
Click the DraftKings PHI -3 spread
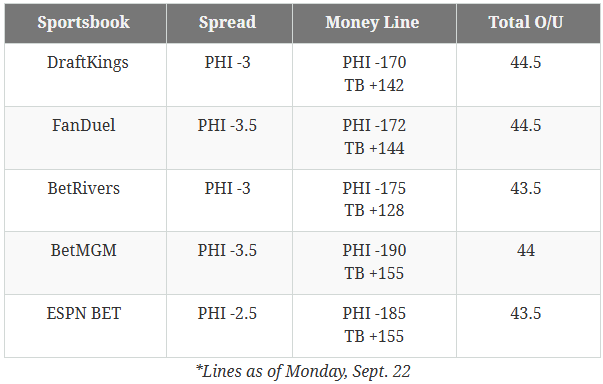227,62
